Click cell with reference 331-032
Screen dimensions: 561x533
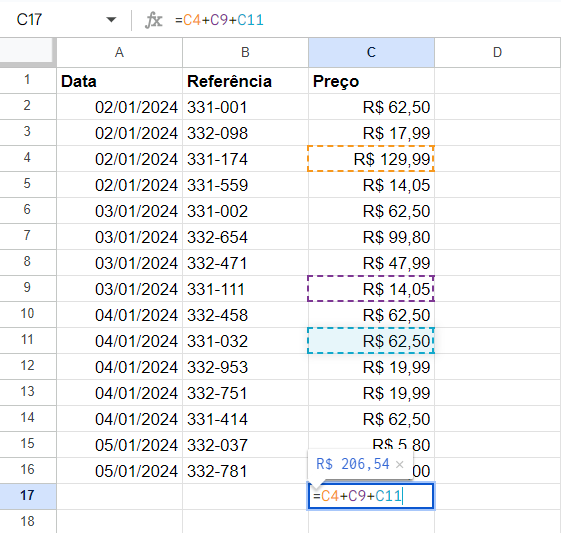[245, 341]
